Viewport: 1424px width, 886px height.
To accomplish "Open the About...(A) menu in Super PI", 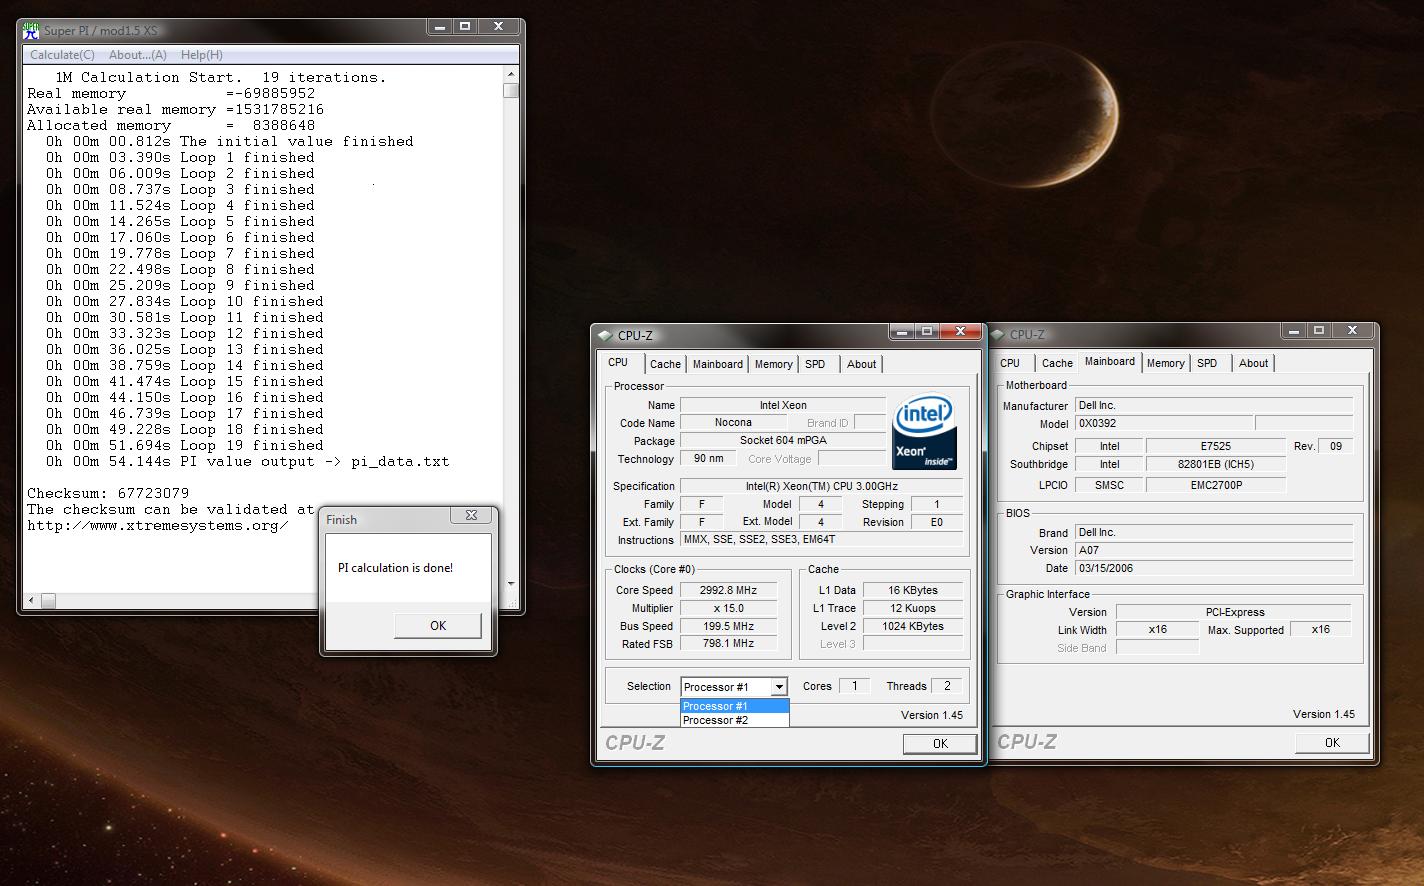I will click(x=138, y=55).
